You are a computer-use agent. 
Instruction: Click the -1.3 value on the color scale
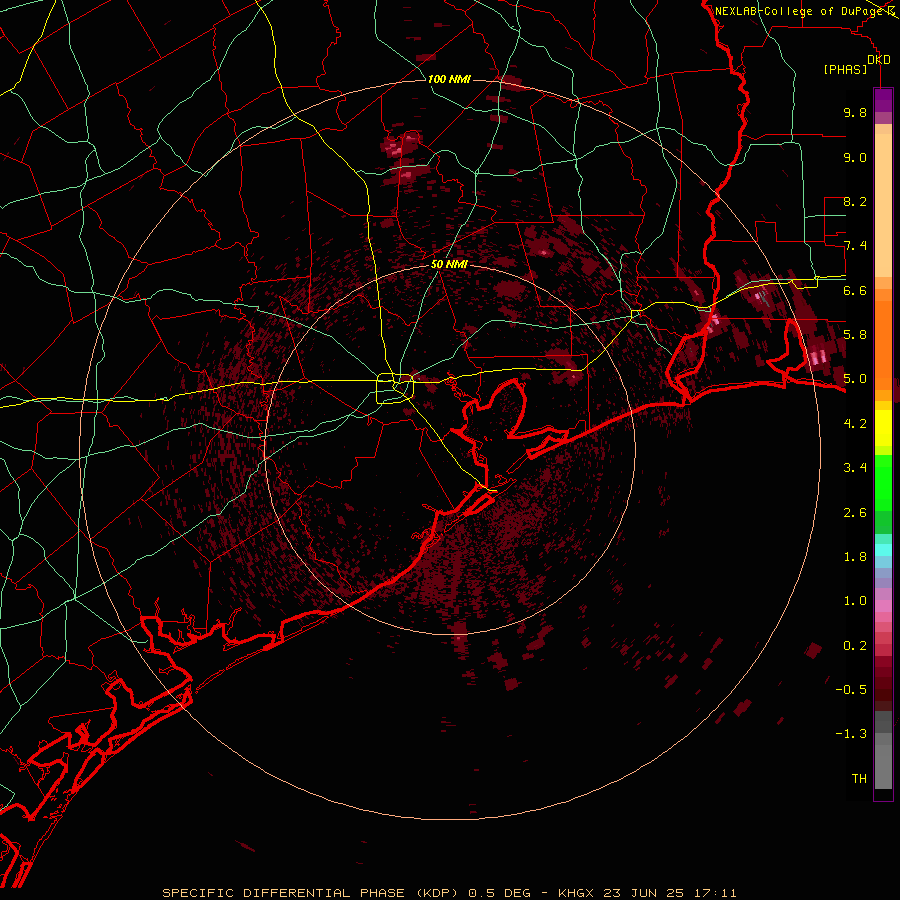[x=851, y=734]
